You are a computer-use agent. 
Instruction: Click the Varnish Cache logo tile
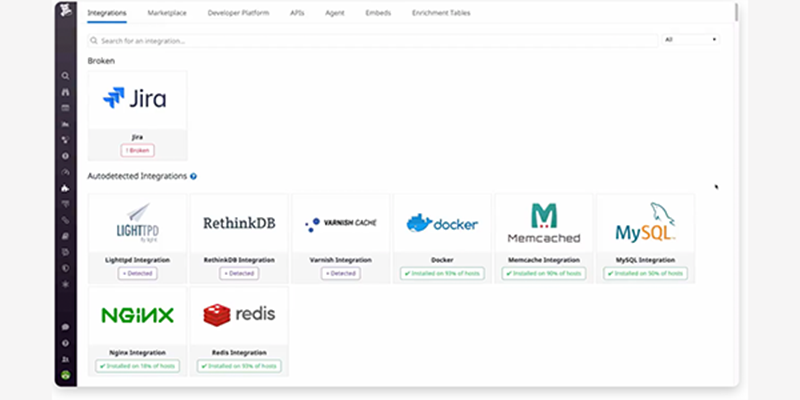341,223
